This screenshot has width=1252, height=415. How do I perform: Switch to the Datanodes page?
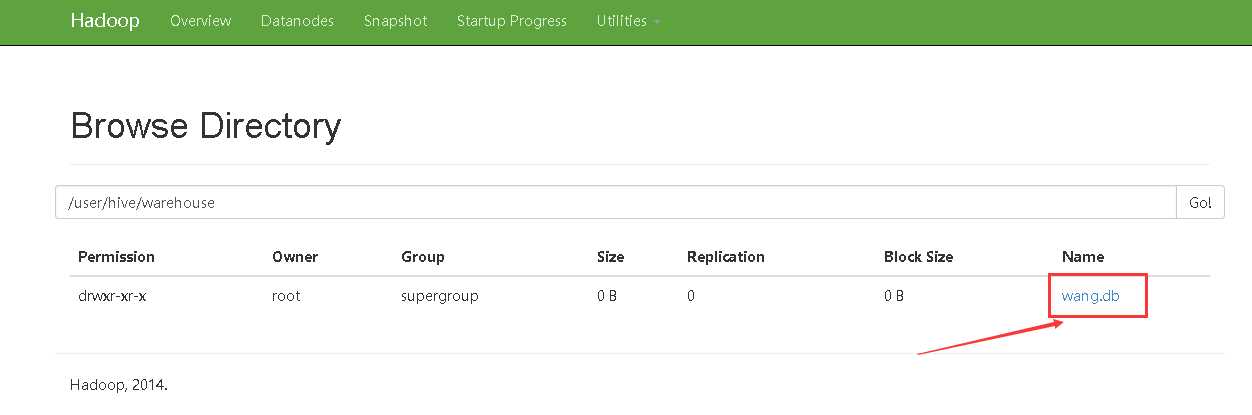tap(297, 21)
